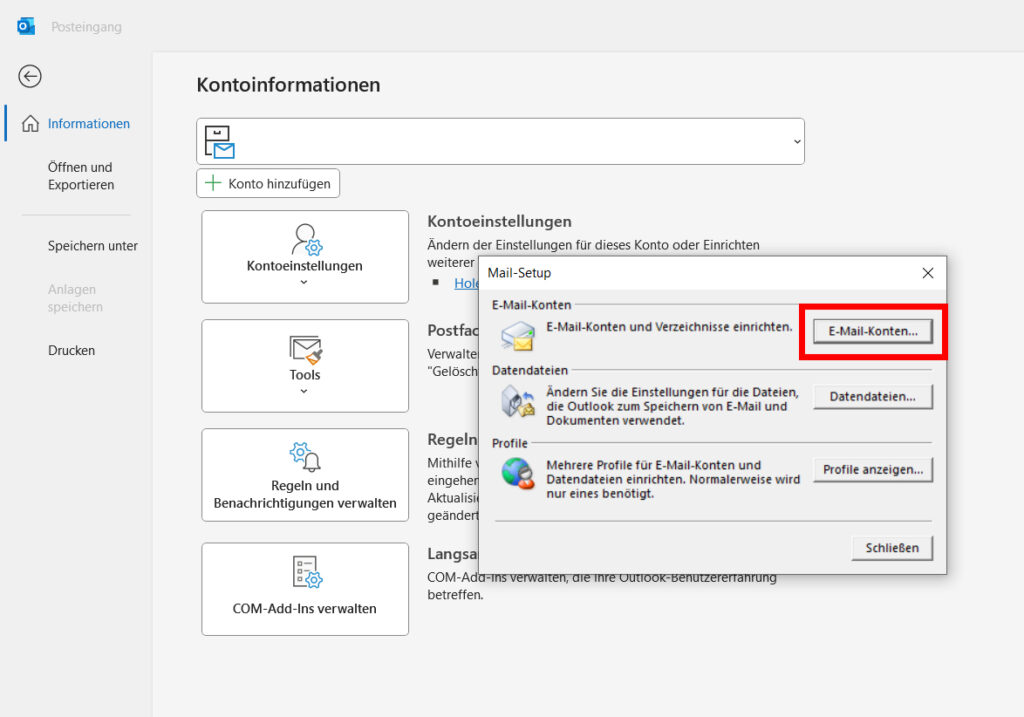This screenshot has height=717, width=1024.
Task: Open the account selection dropdown
Action: (795, 141)
